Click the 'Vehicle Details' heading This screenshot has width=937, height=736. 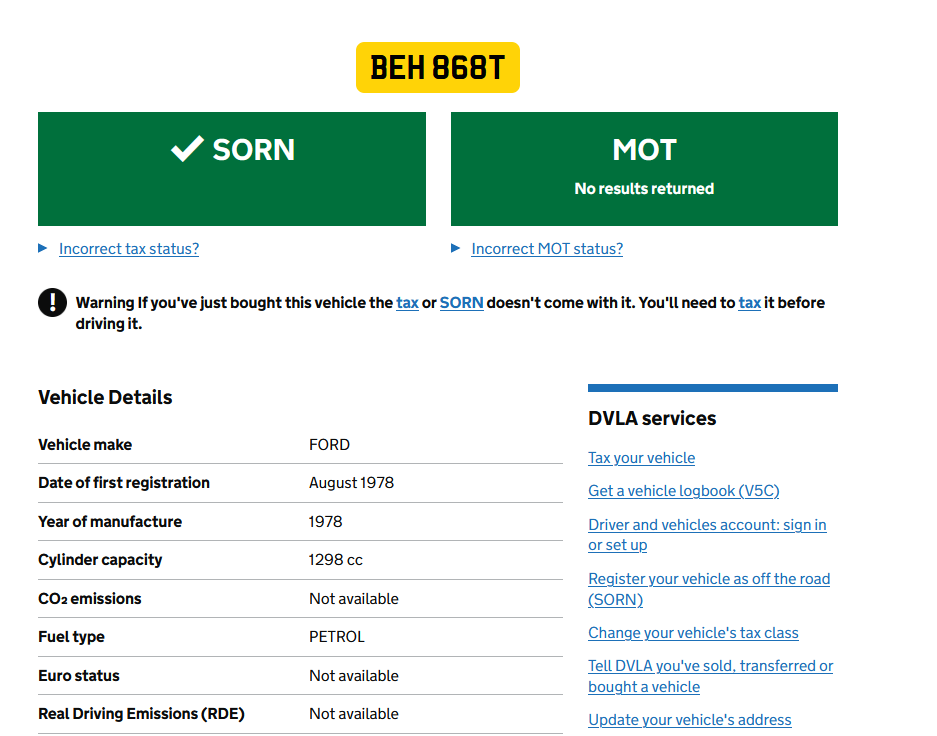tap(105, 397)
